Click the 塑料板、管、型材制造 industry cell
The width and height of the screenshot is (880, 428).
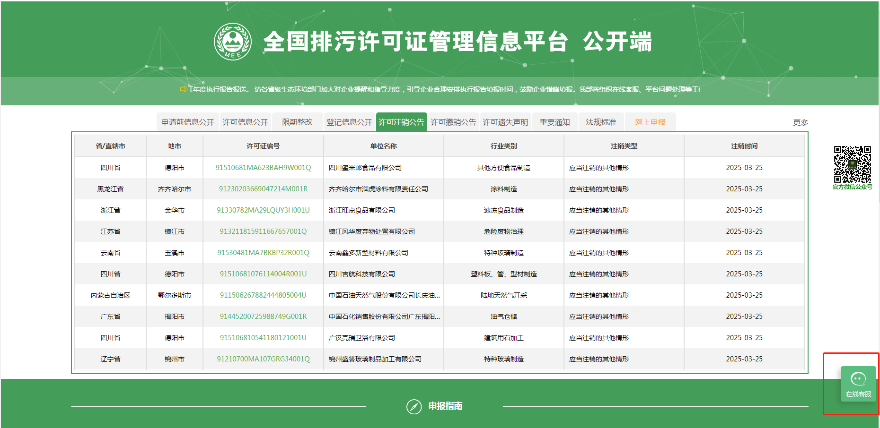[x=503, y=274]
